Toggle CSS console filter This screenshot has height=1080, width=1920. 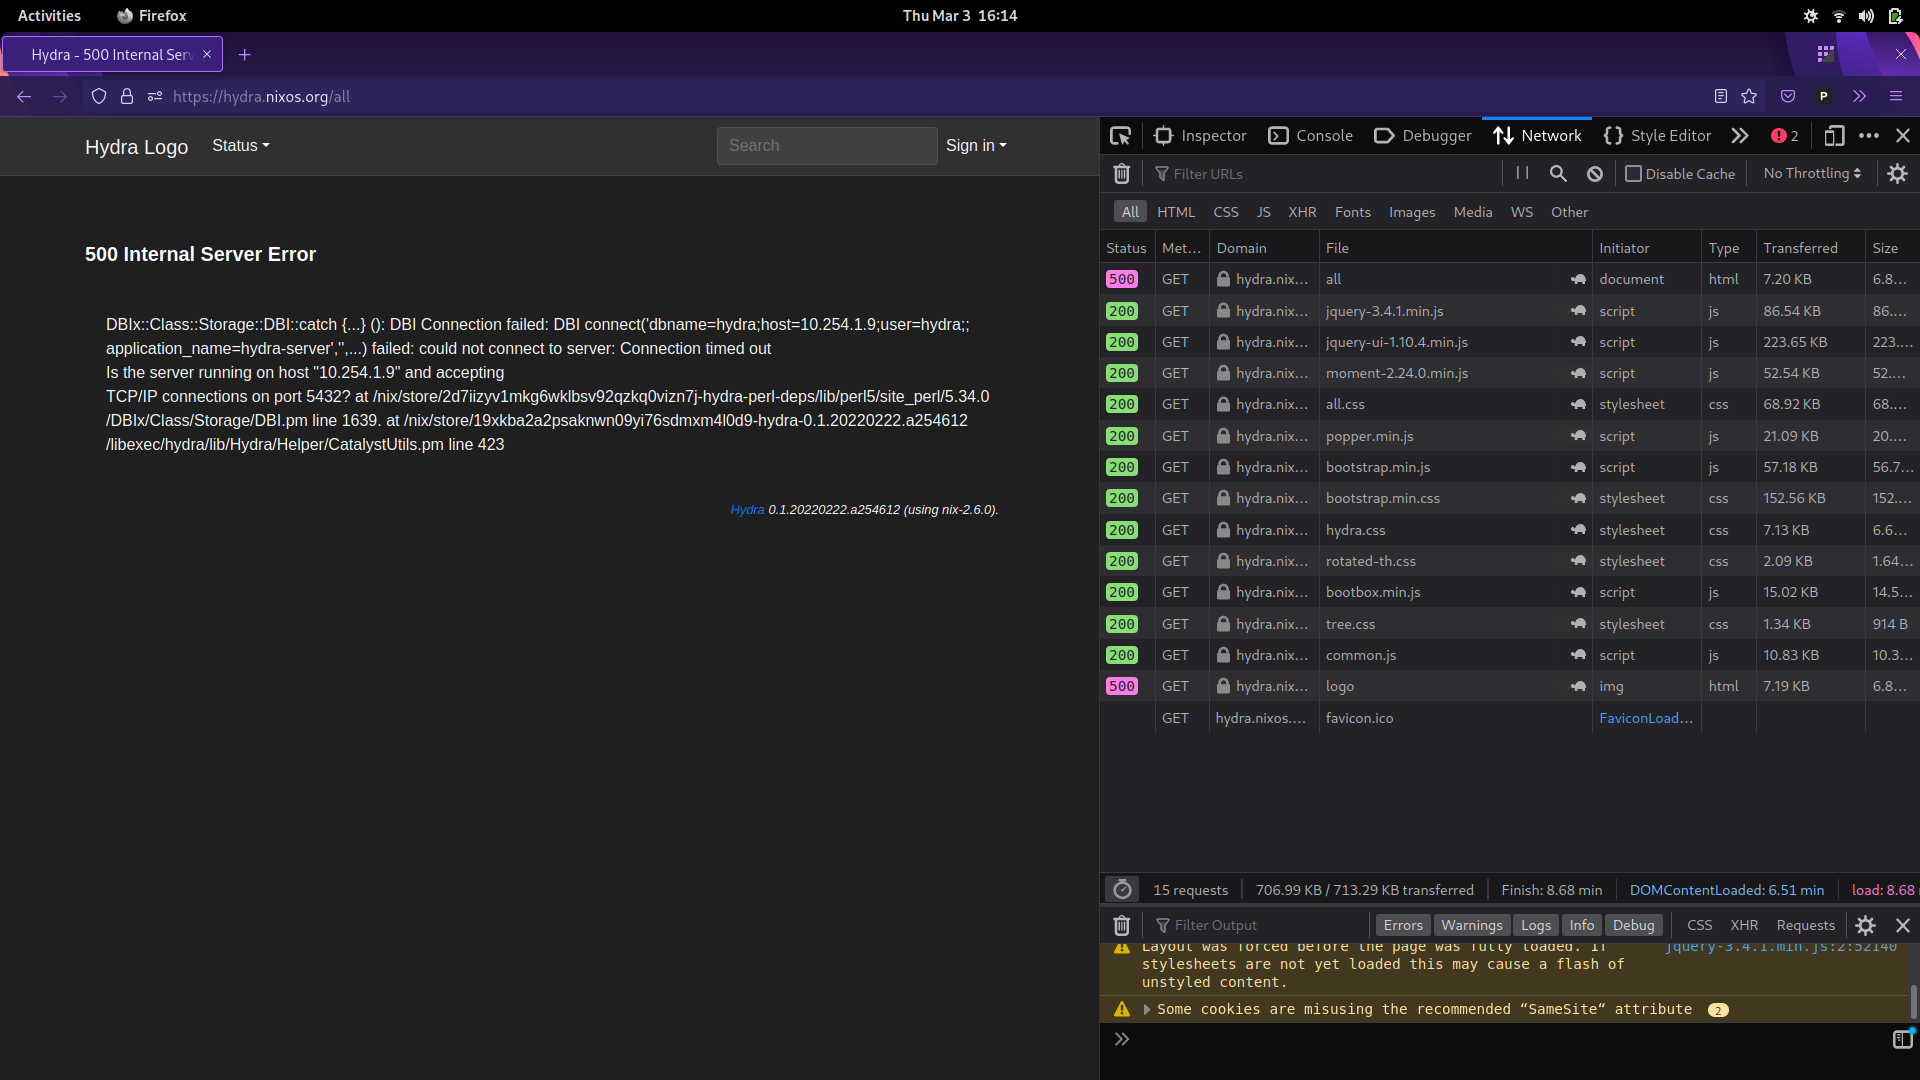[x=1699, y=926]
